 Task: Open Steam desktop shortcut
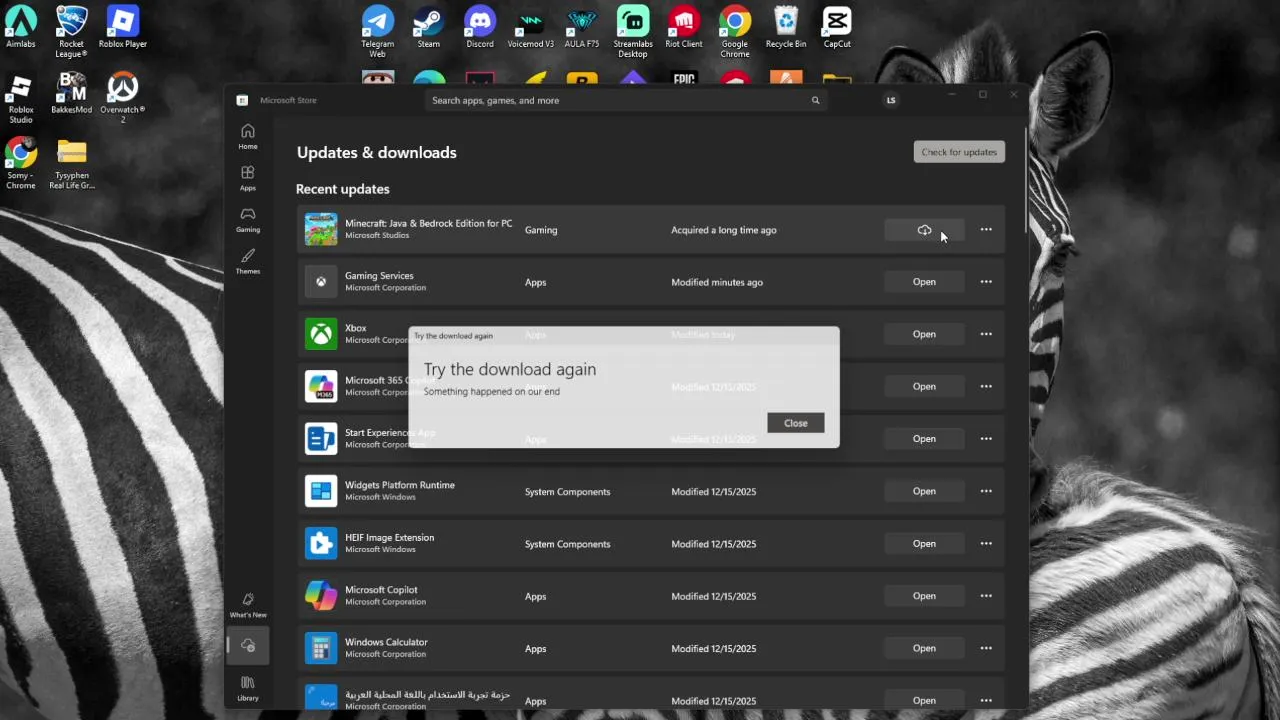[429, 27]
